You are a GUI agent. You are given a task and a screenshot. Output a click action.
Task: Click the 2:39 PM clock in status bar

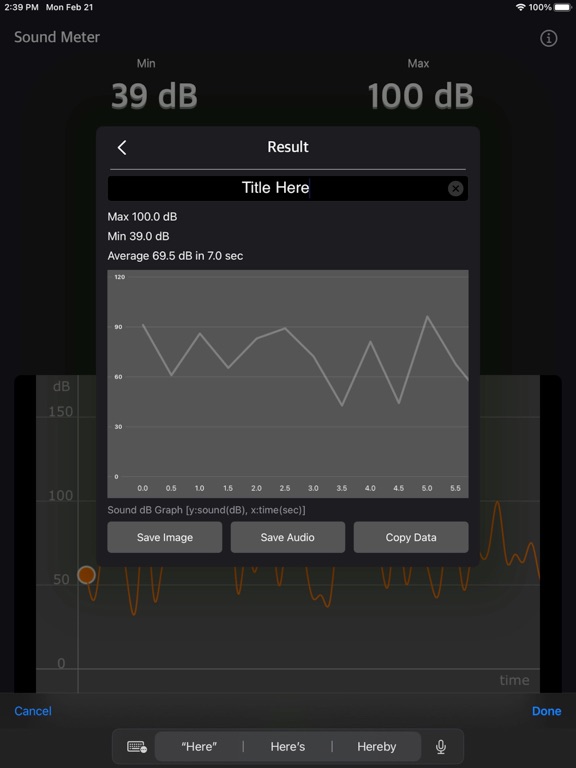(x=22, y=7)
